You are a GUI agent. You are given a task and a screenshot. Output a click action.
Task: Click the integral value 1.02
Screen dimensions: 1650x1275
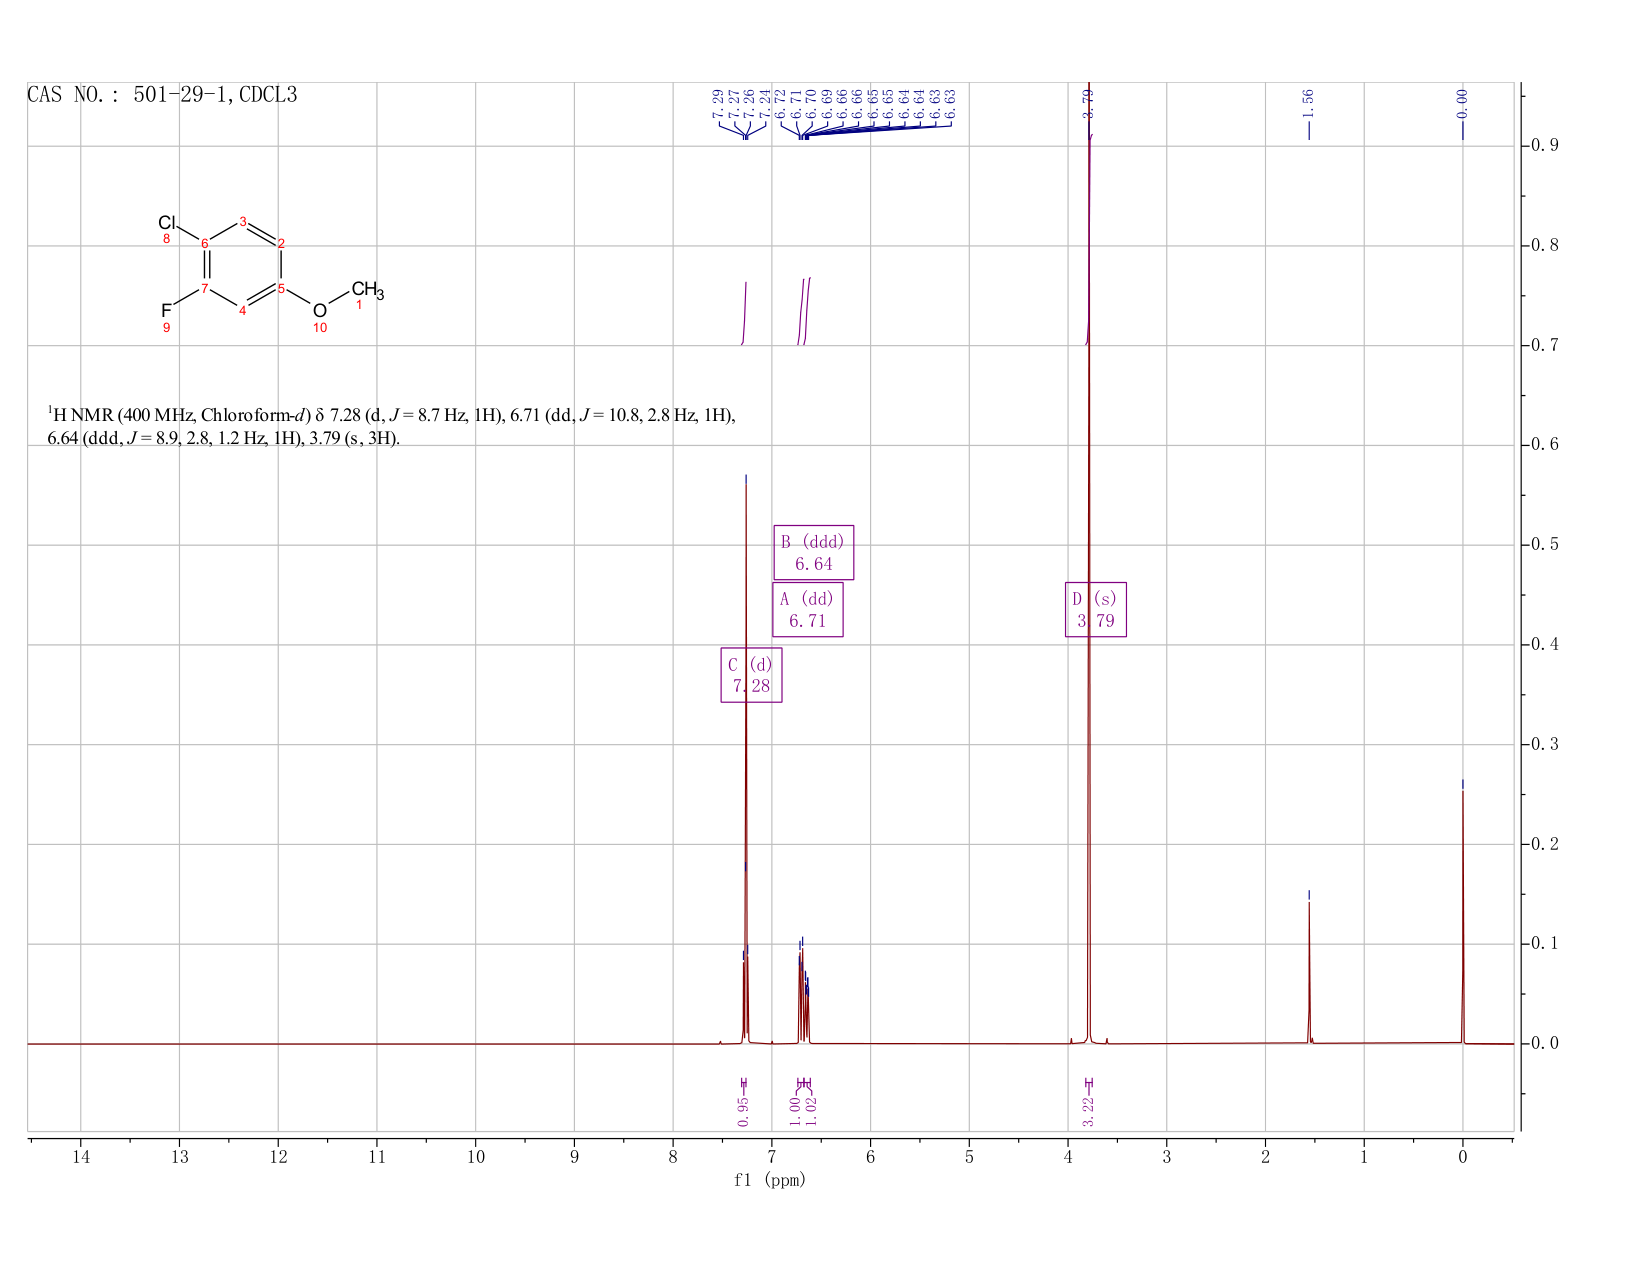pos(811,1111)
